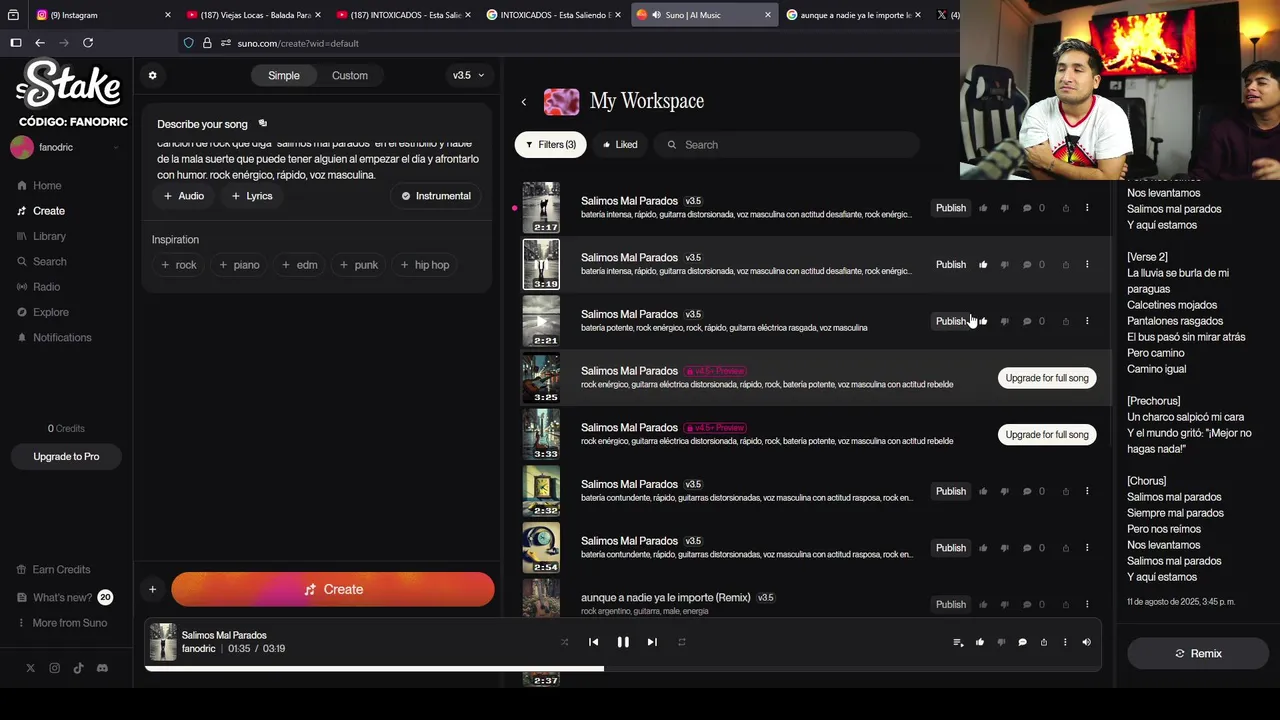Toggle repeat in the player

682,642
